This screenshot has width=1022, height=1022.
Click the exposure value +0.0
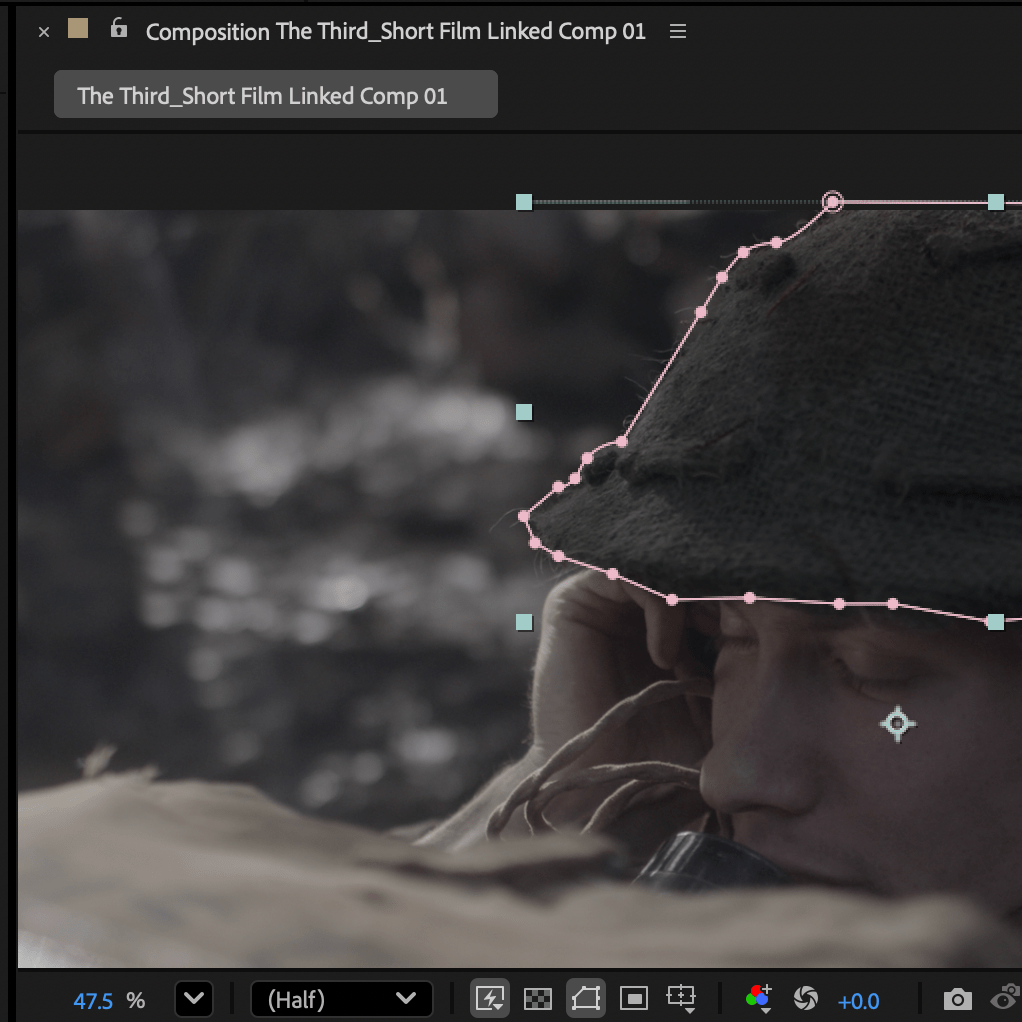(x=858, y=1000)
